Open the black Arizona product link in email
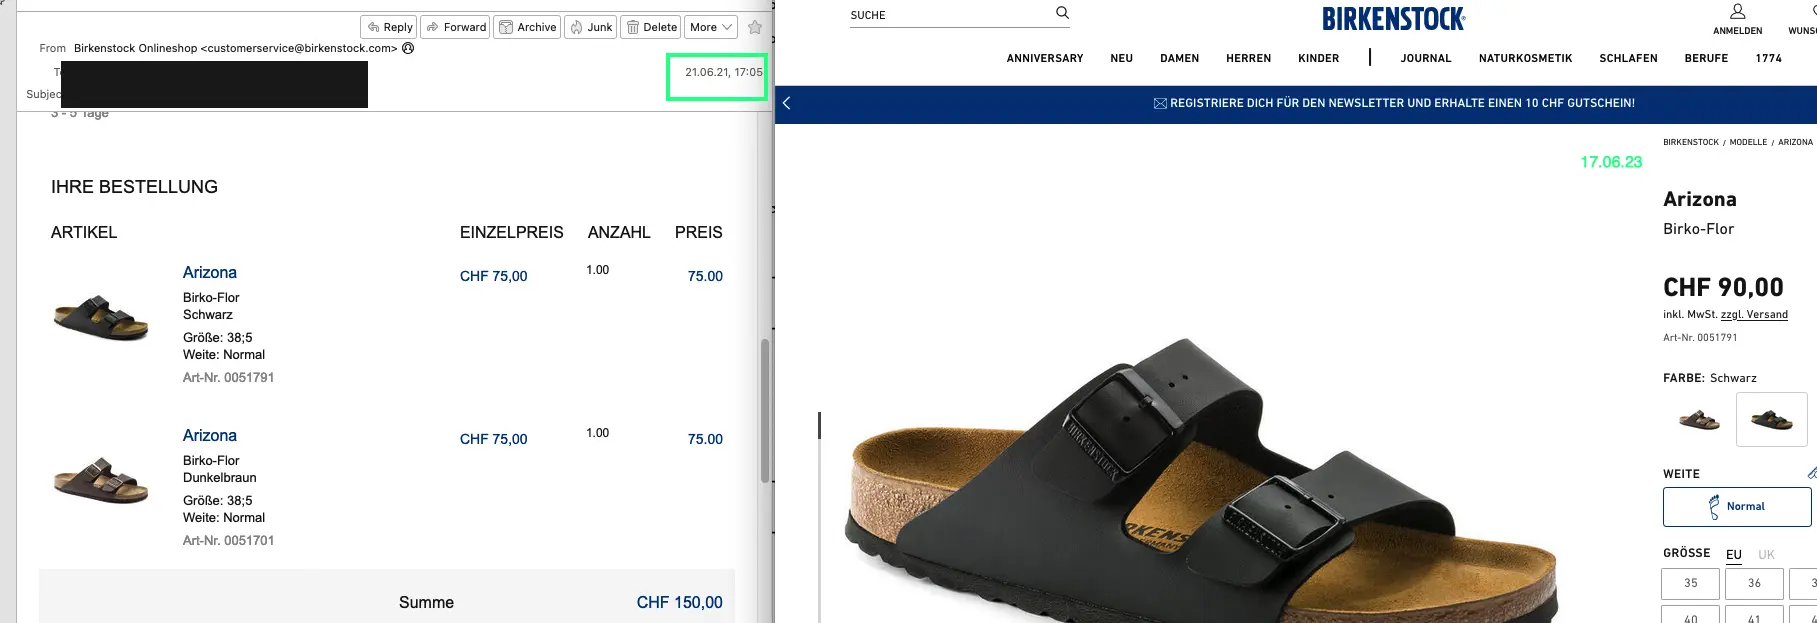The width and height of the screenshot is (1817, 623). pos(209,272)
